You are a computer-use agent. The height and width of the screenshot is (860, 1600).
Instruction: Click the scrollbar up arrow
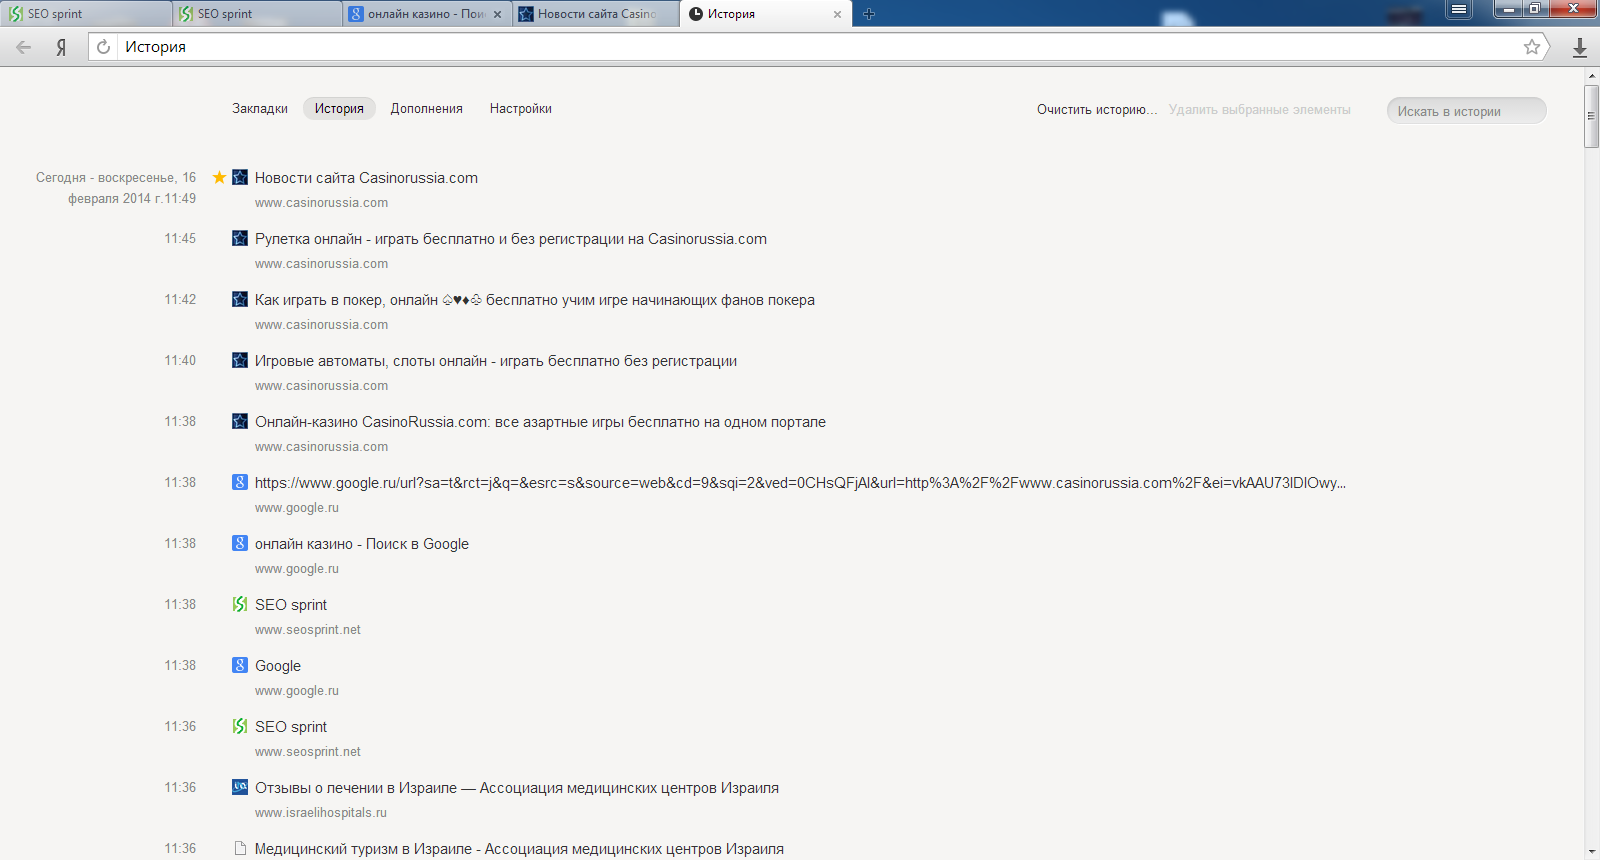[1592, 76]
